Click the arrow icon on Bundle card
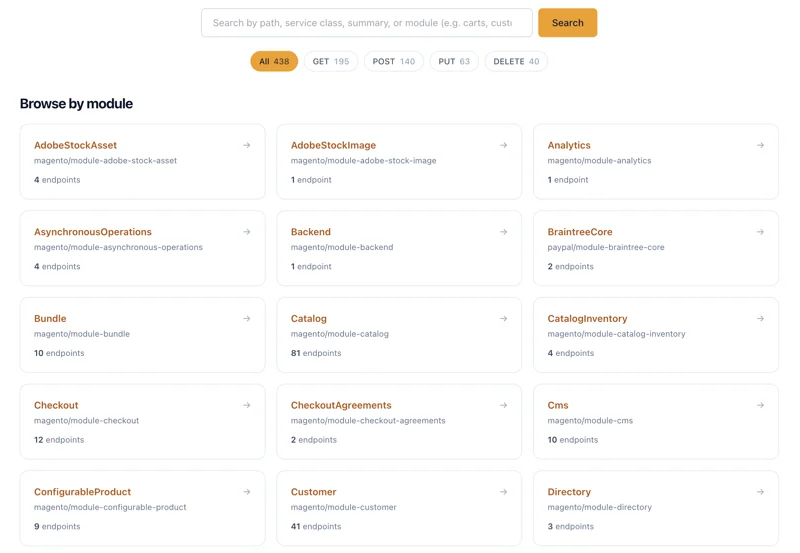Image resolution: width=800 pixels, height=553 pixels. (246, 319)
